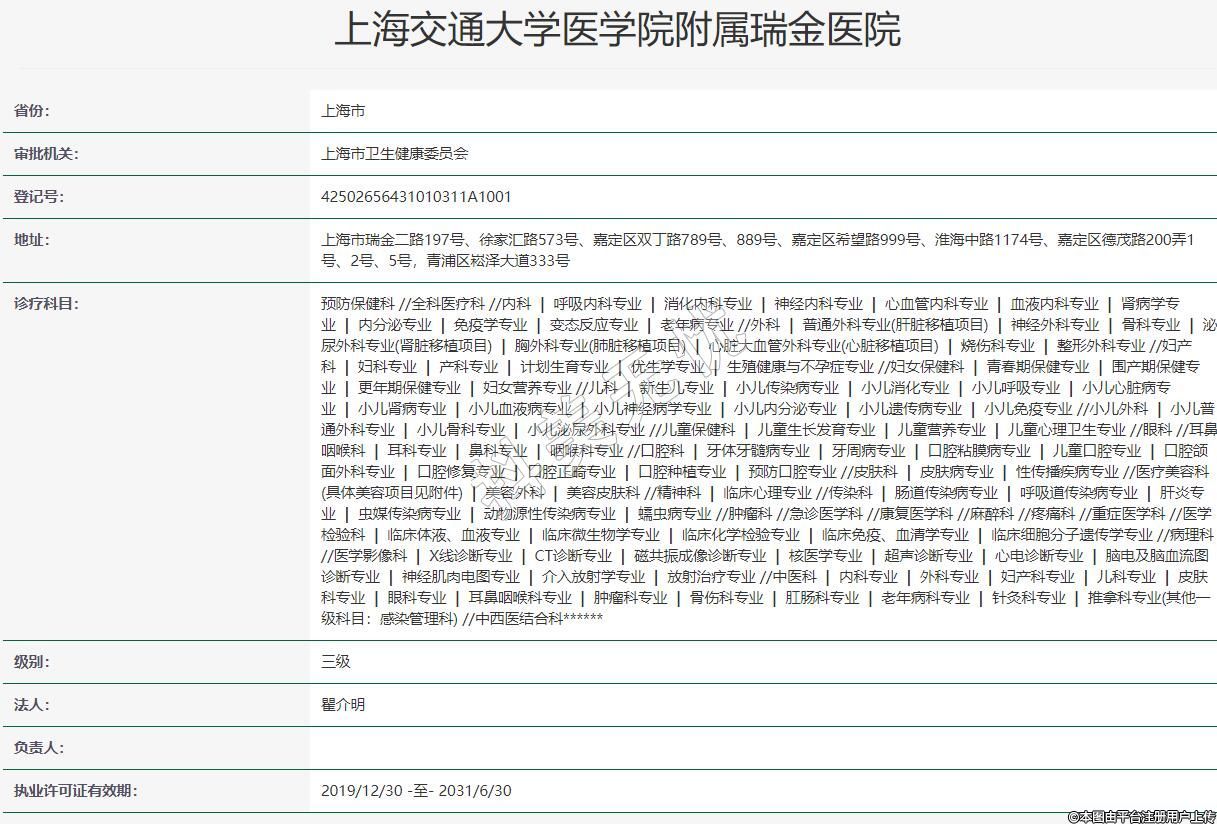
Task: Select the 三级 level value
Action: click(336, 662)
